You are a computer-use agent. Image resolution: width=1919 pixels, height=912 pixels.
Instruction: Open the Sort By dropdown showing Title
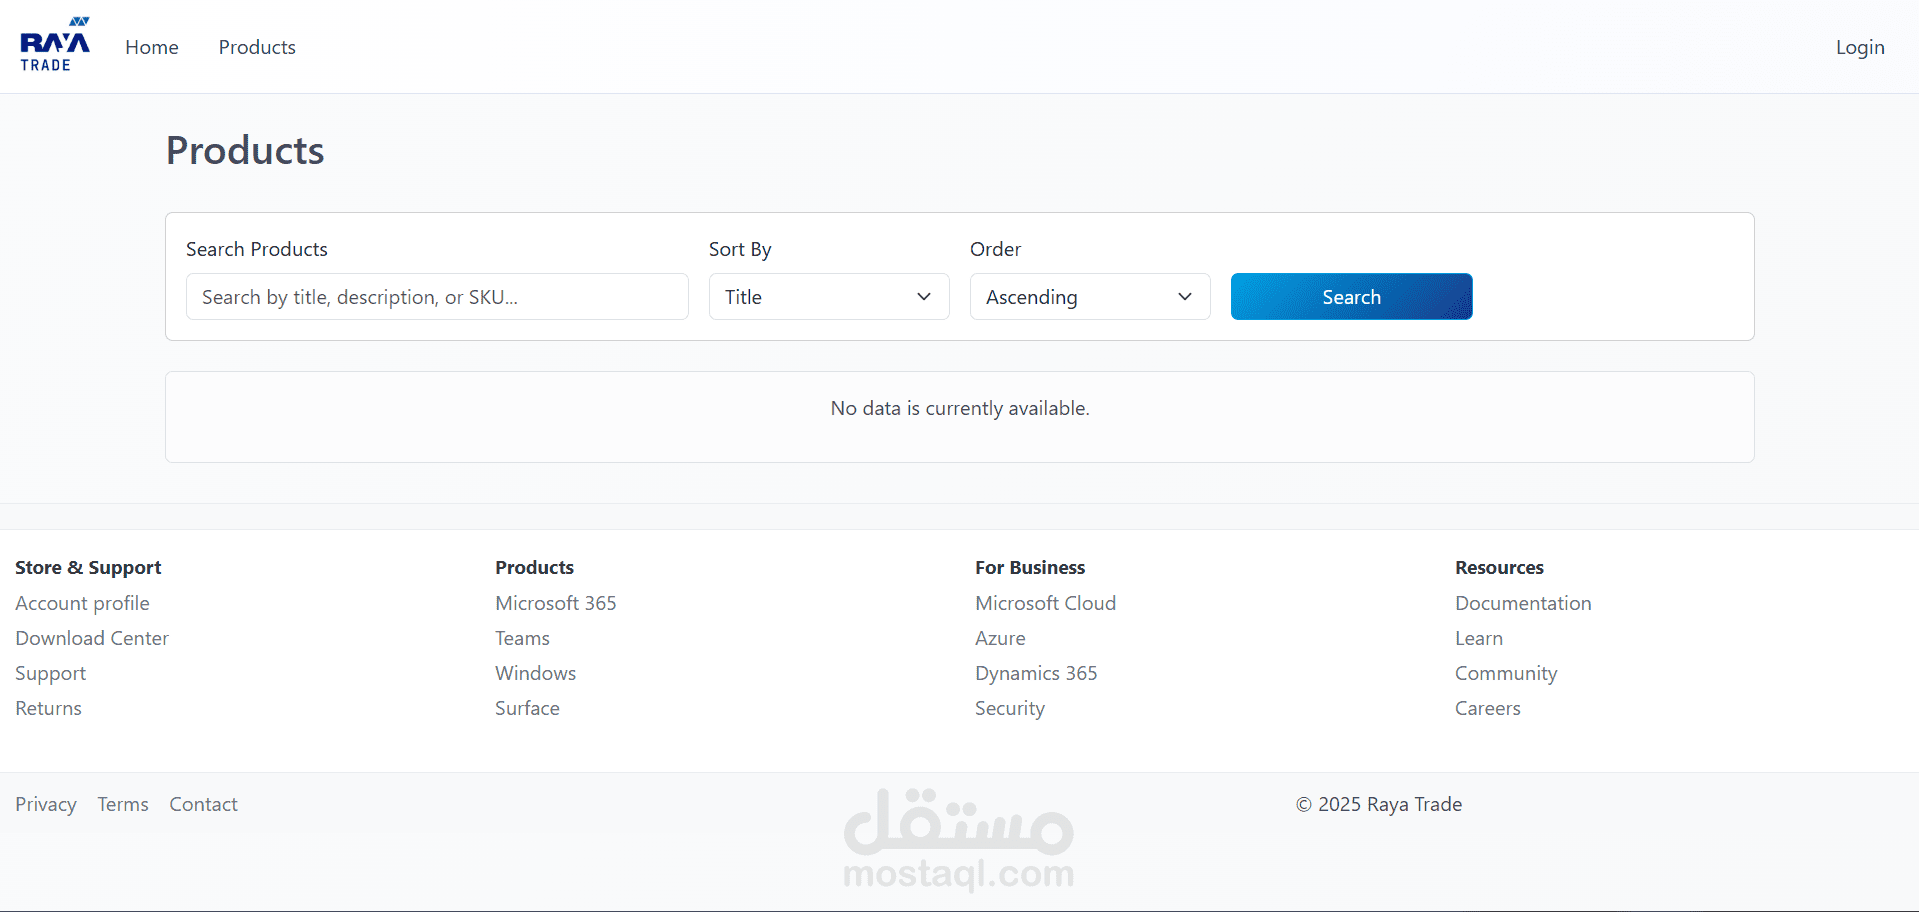click(829, 297)
